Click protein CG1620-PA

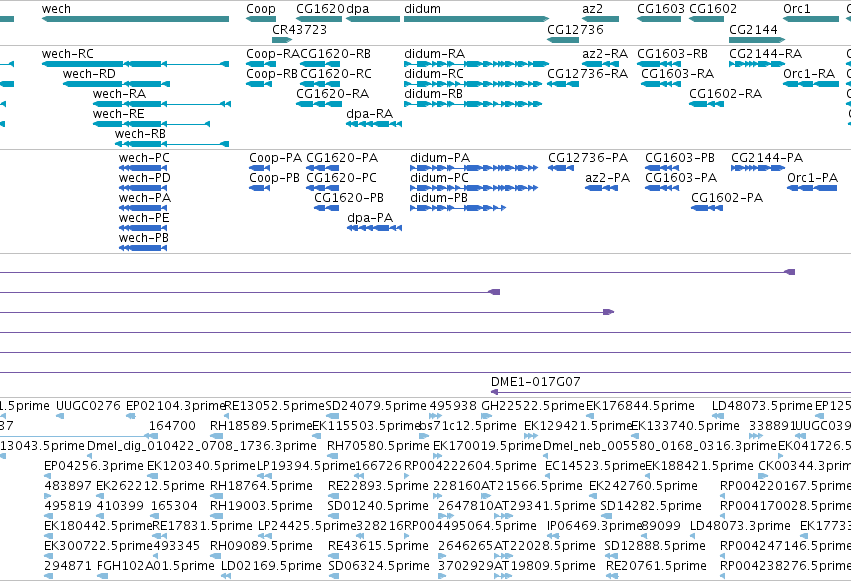(x=322, y=168)
